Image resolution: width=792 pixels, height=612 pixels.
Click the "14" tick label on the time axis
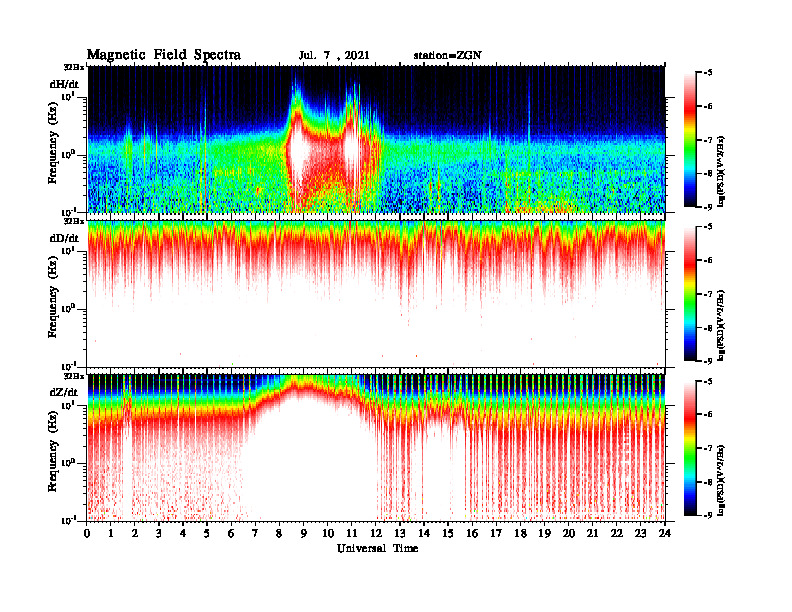[424, 533]
